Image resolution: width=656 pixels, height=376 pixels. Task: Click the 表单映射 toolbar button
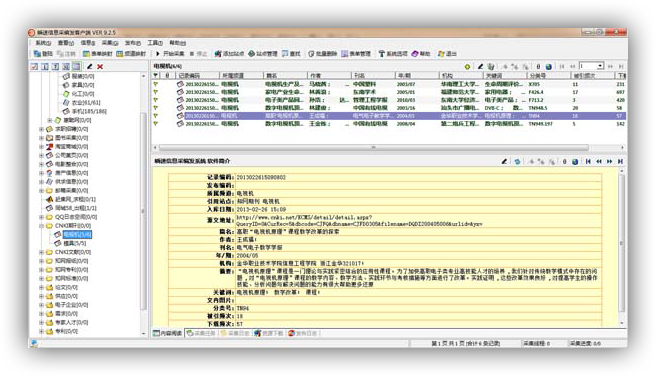97,54
